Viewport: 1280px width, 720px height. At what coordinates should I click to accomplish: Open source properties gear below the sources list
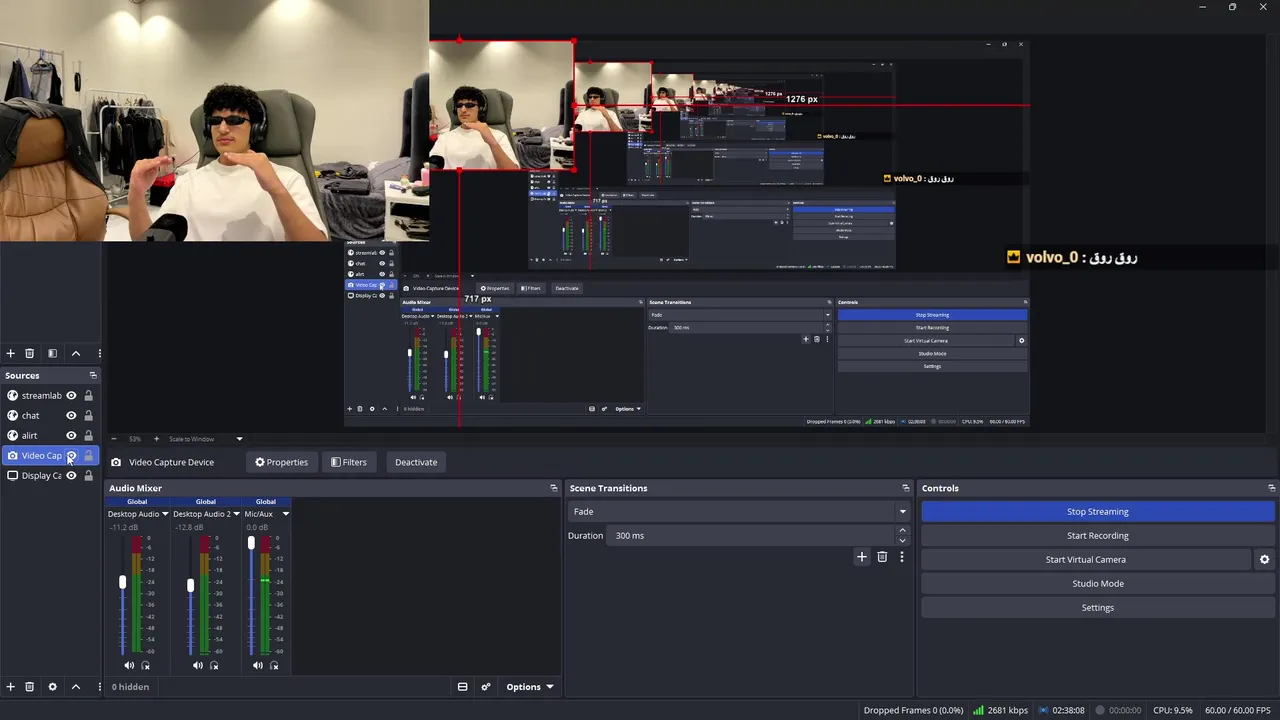point(52,687)
